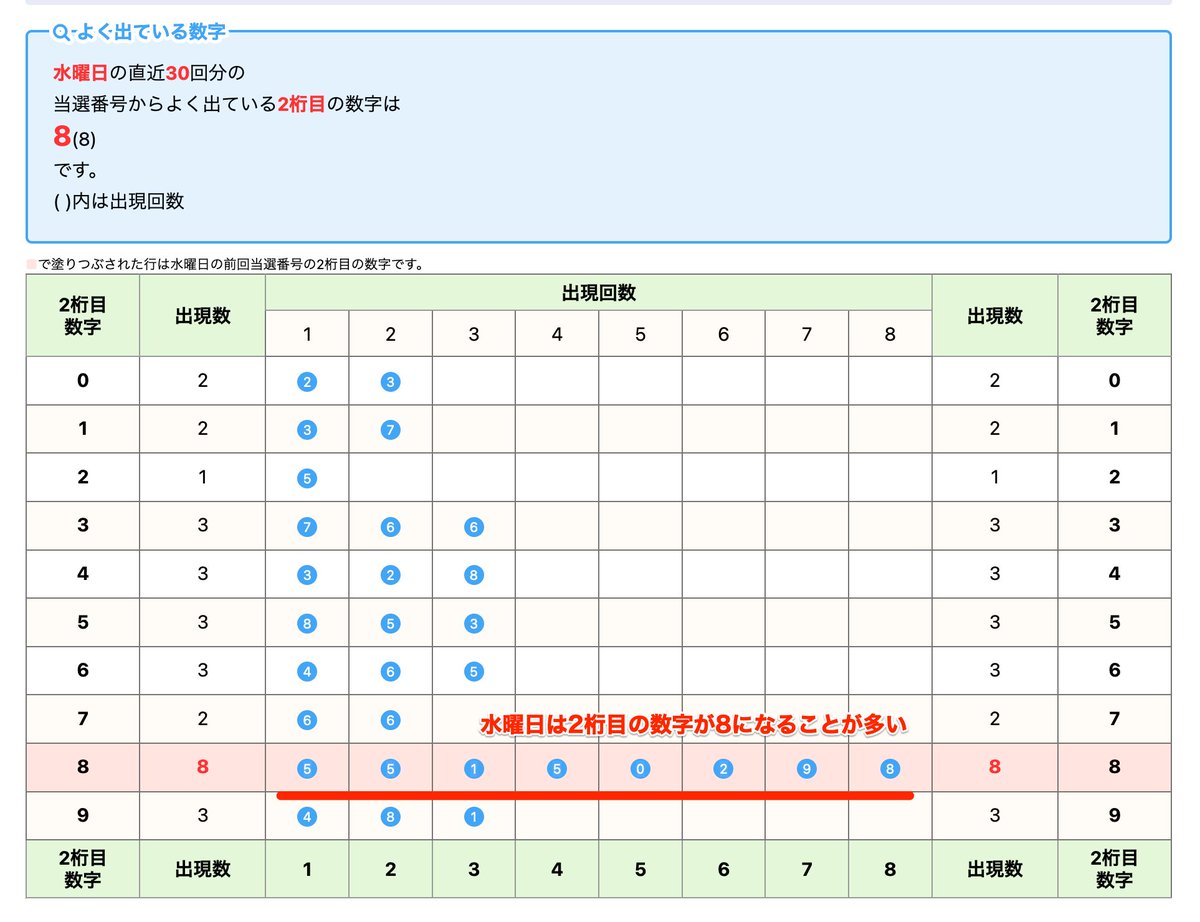Image resolution: width=1200 pixels, height=922 pixels.
Task: Click the top-right 2桁目数字 header cell
Action: click(1114, 316)
